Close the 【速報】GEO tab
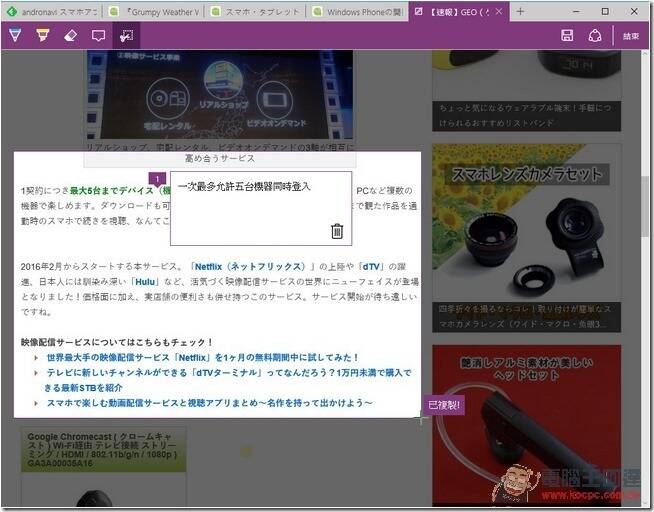The image size is (654, 512). tap(499, 12)
